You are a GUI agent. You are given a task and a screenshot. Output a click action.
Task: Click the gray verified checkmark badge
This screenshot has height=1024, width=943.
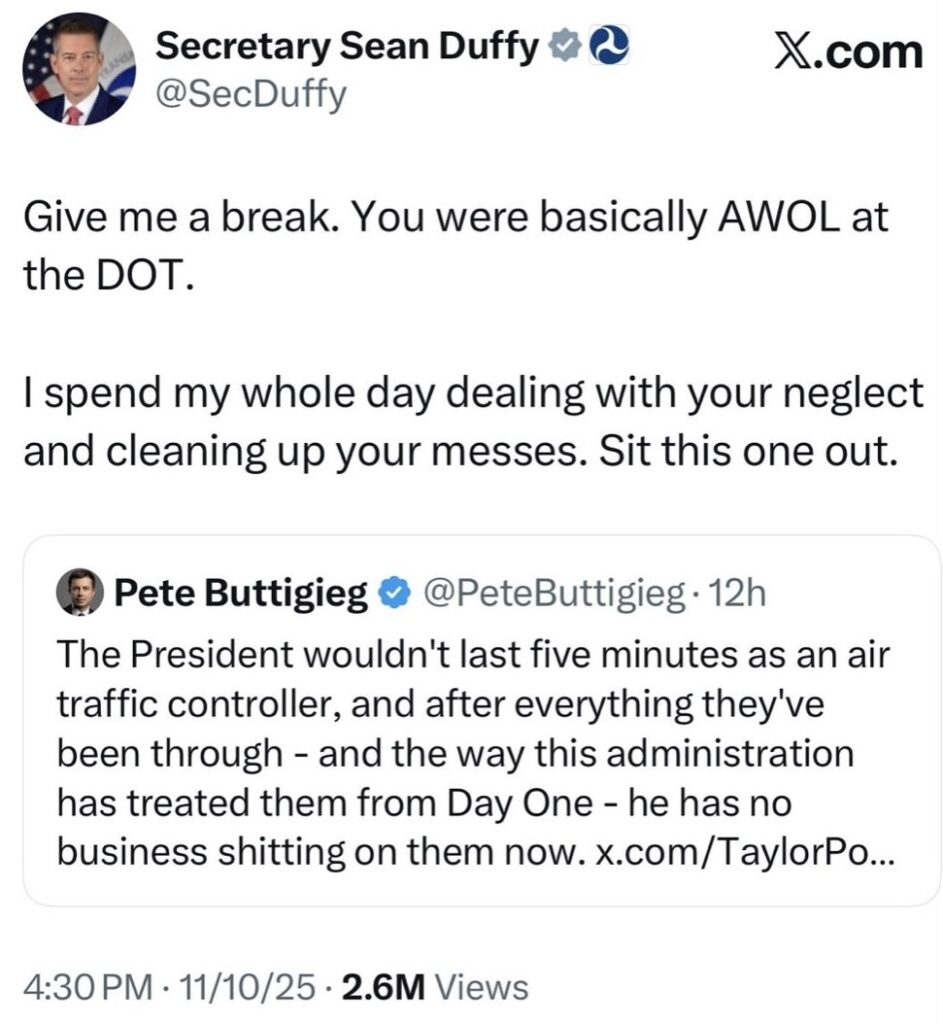tap(568, 45)
